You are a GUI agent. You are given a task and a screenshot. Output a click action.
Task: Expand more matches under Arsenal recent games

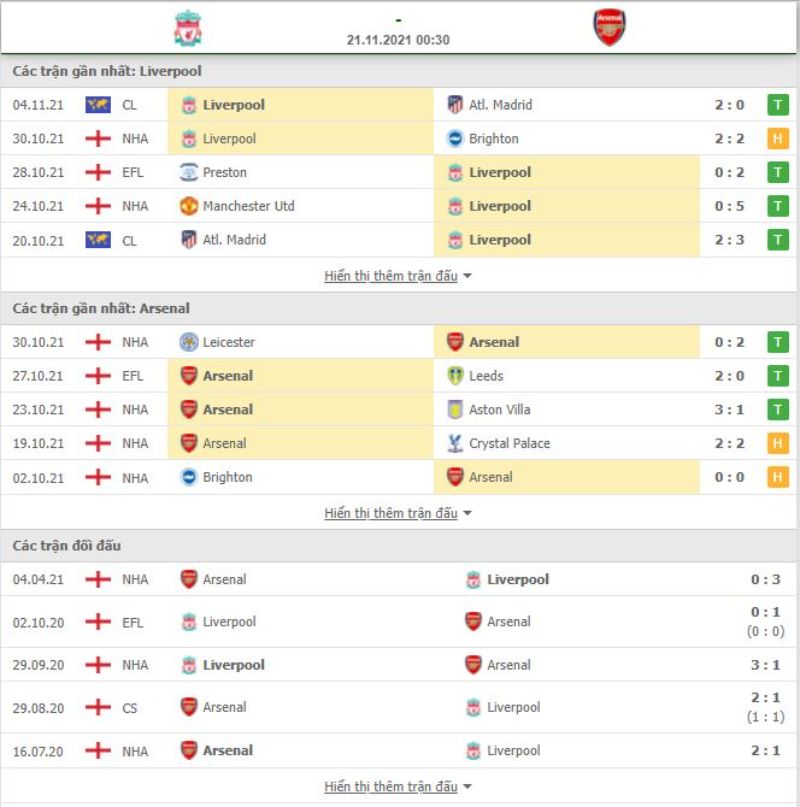pyautogui.click(x=397, y=513)
